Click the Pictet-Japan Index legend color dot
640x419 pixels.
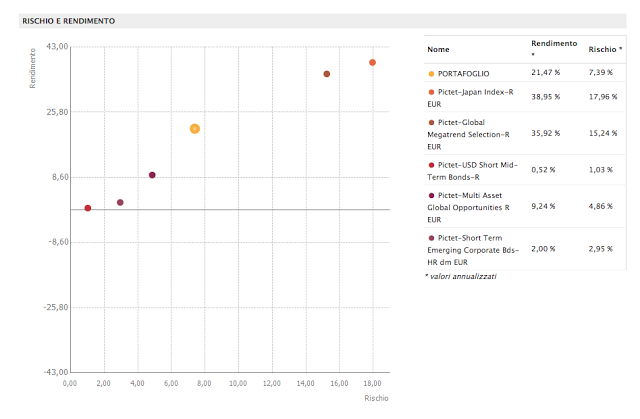pos(431,92)
